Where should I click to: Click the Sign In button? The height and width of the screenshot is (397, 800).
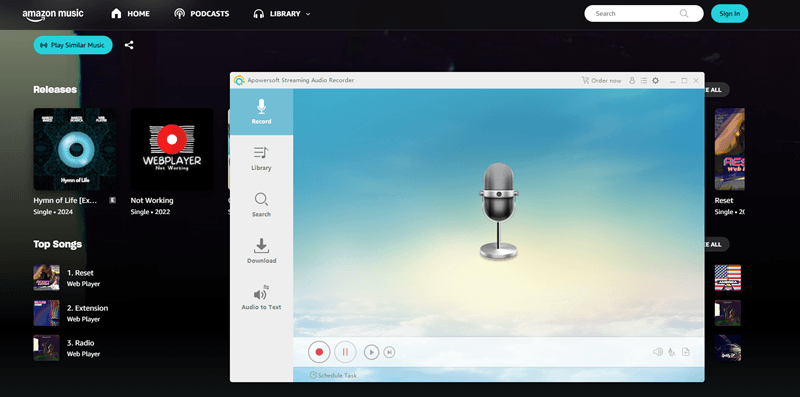(x=730, y=14)
